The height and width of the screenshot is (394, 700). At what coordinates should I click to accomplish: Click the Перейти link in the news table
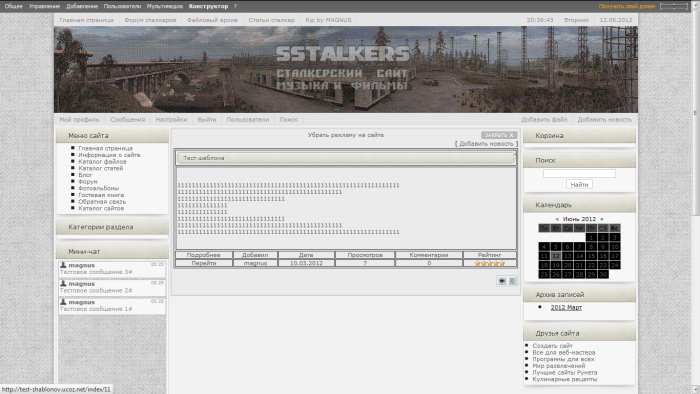(x=204, y=263)
